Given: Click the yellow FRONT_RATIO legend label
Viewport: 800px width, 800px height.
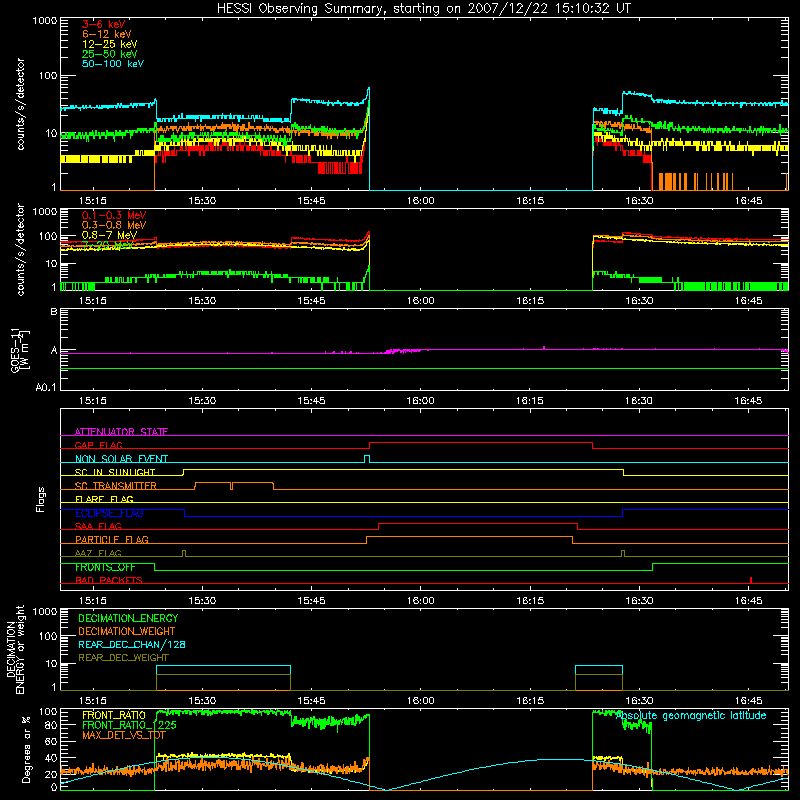Looking at the screenshot, I should [x=114, y=715].
